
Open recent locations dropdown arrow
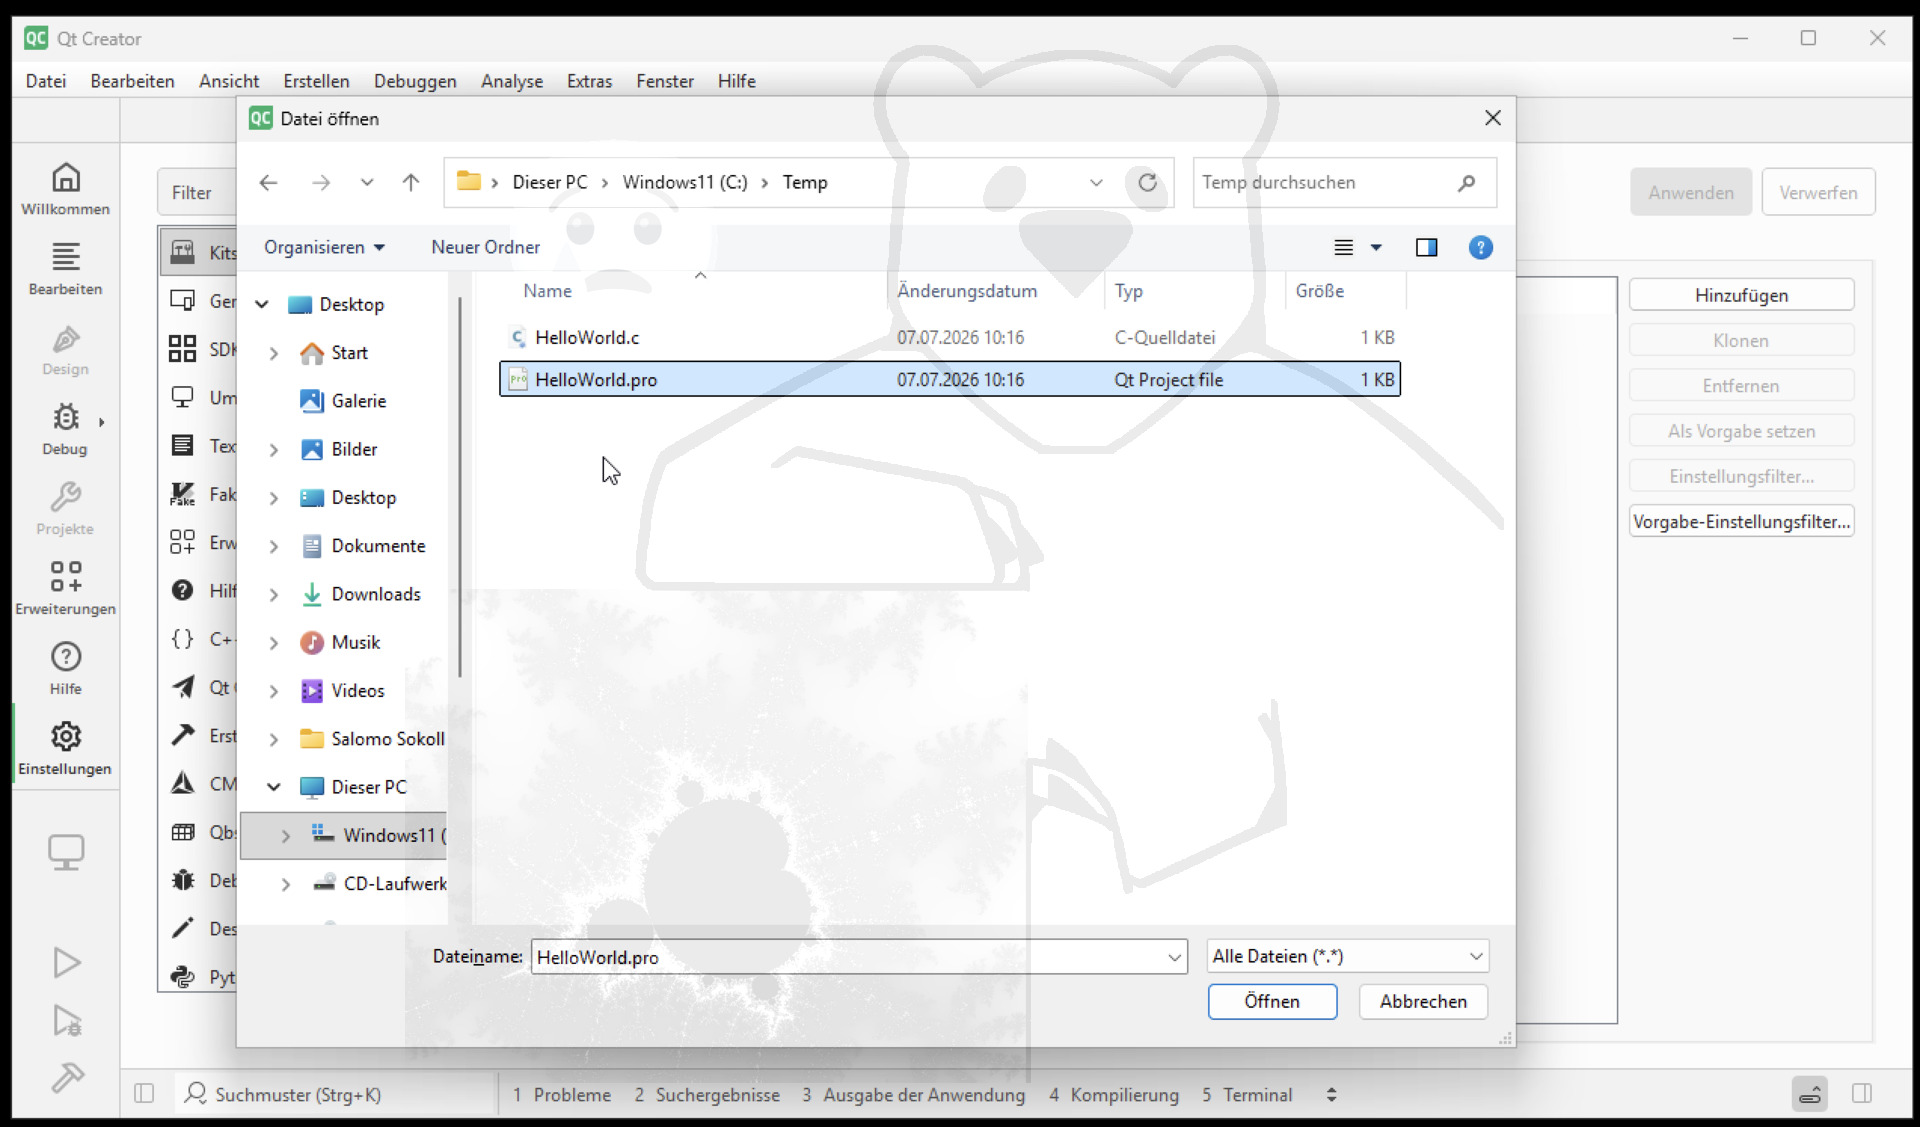(367, 182)
